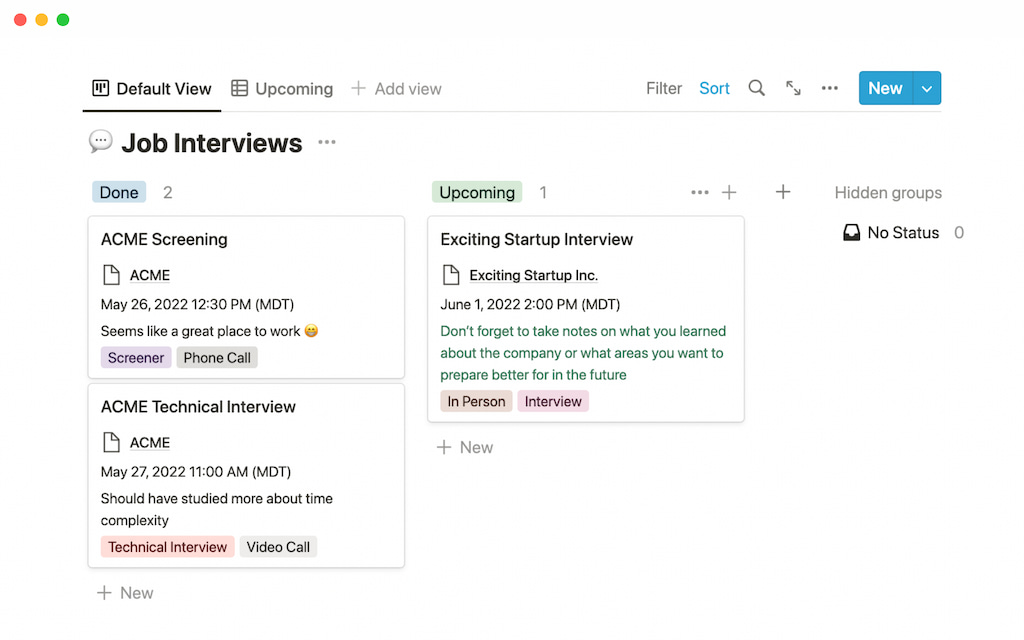The width and height of the screenshot is (1024, 640).
Task: Open the New button's dropdown chevron
Action: (x=926, y=88)
